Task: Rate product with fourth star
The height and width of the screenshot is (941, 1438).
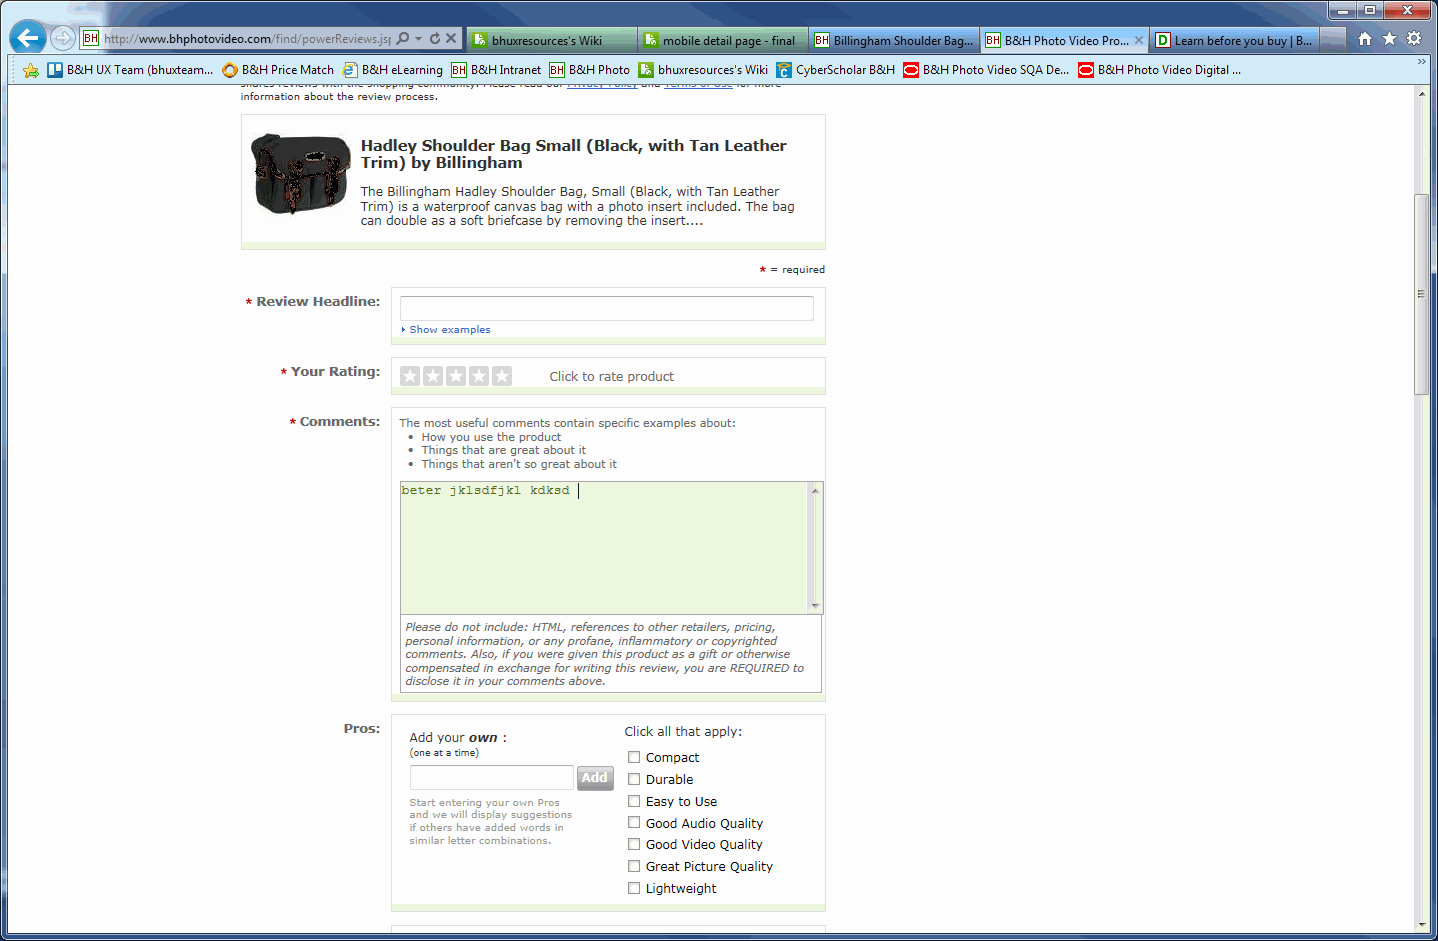Action: tap(479, 376)
